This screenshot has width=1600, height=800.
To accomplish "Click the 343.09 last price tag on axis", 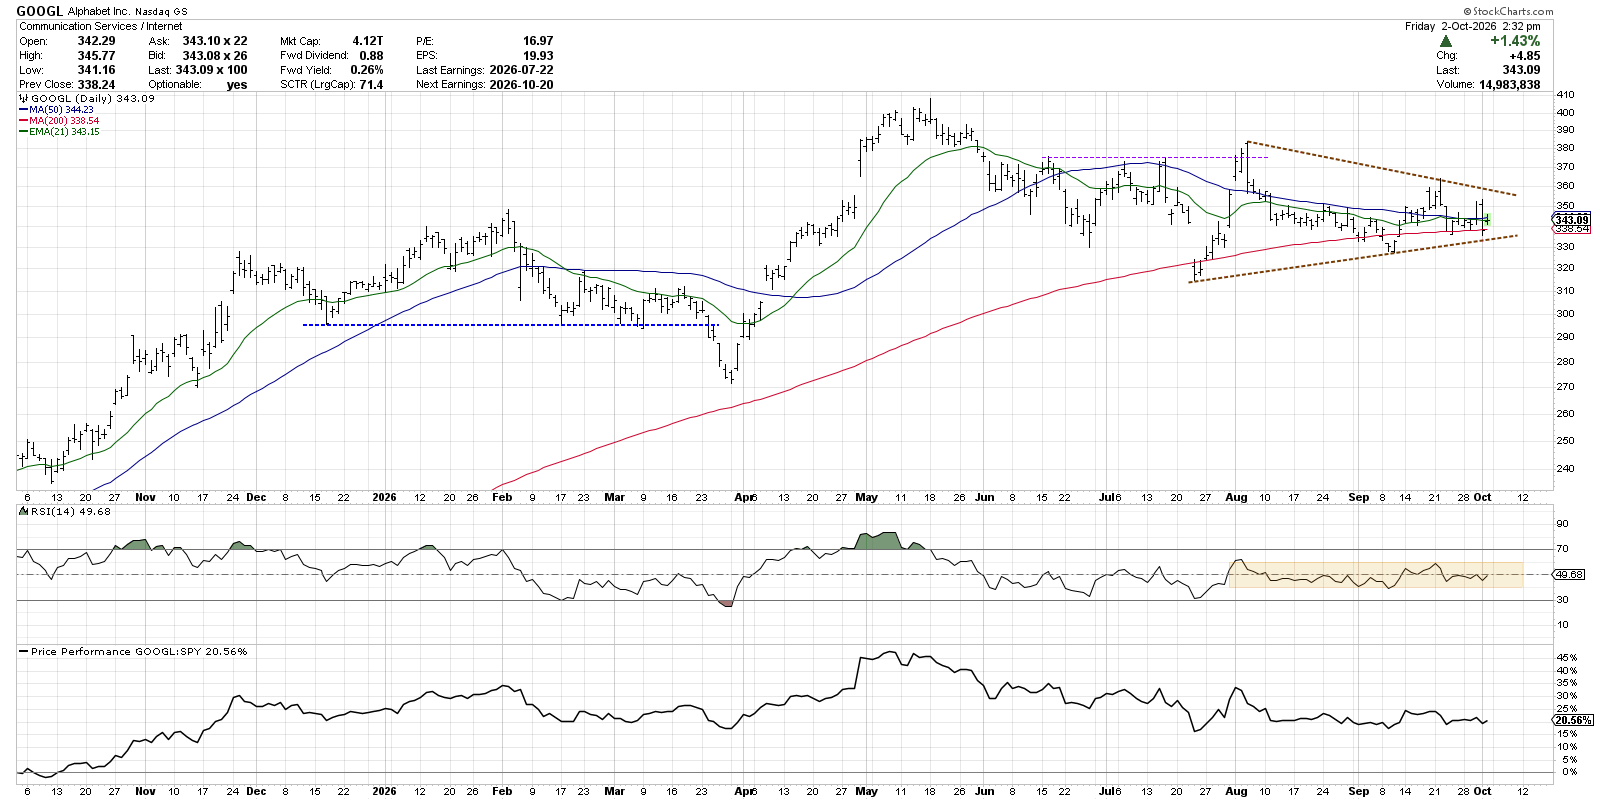I will 1571,219.
